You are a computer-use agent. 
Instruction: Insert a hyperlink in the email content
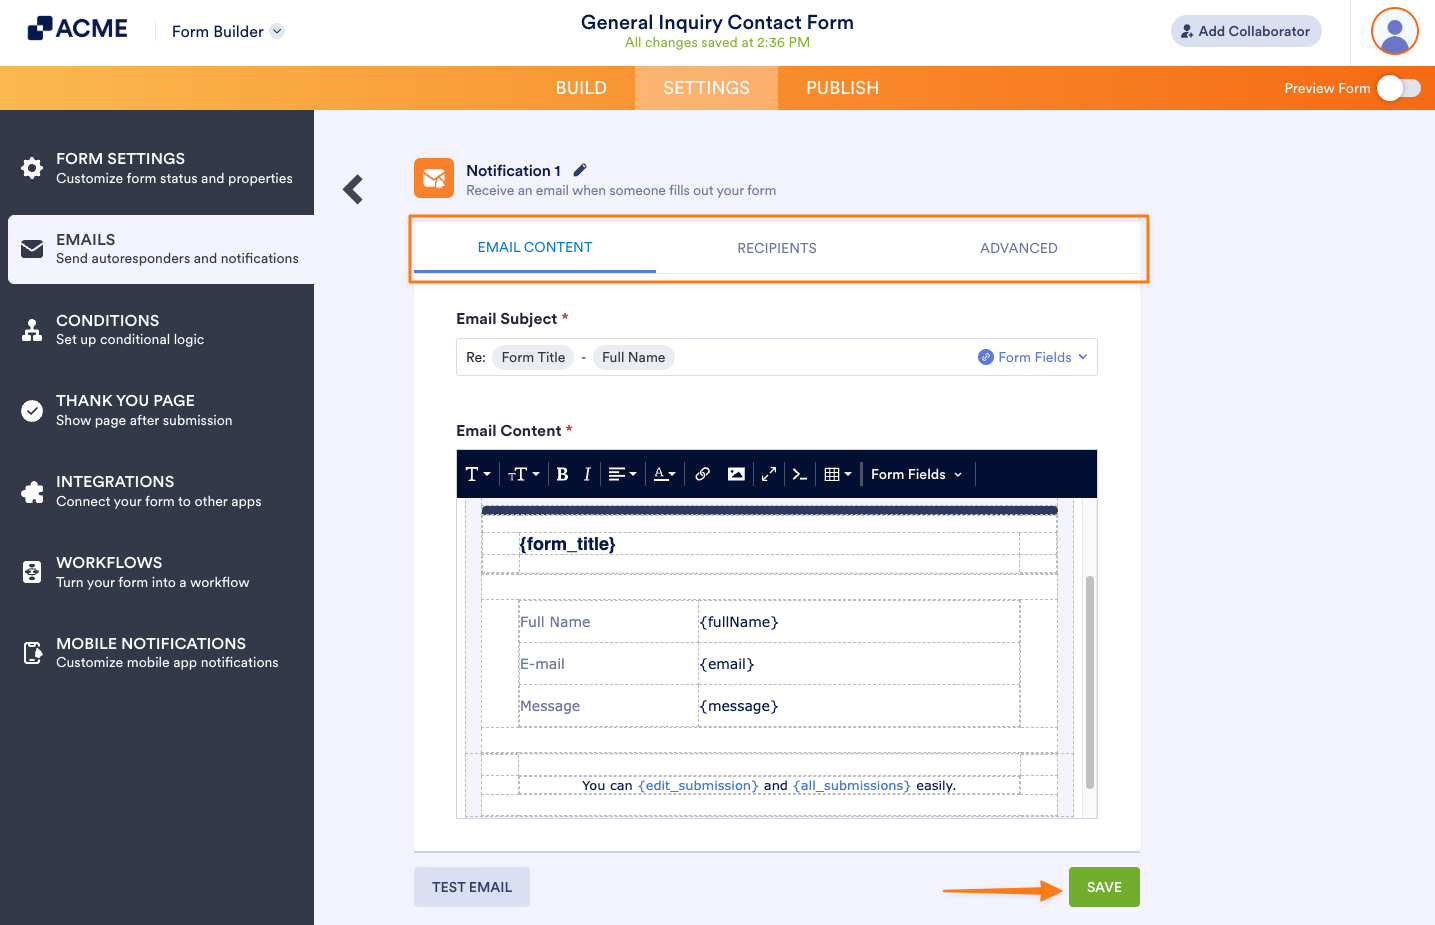[702, 473]
